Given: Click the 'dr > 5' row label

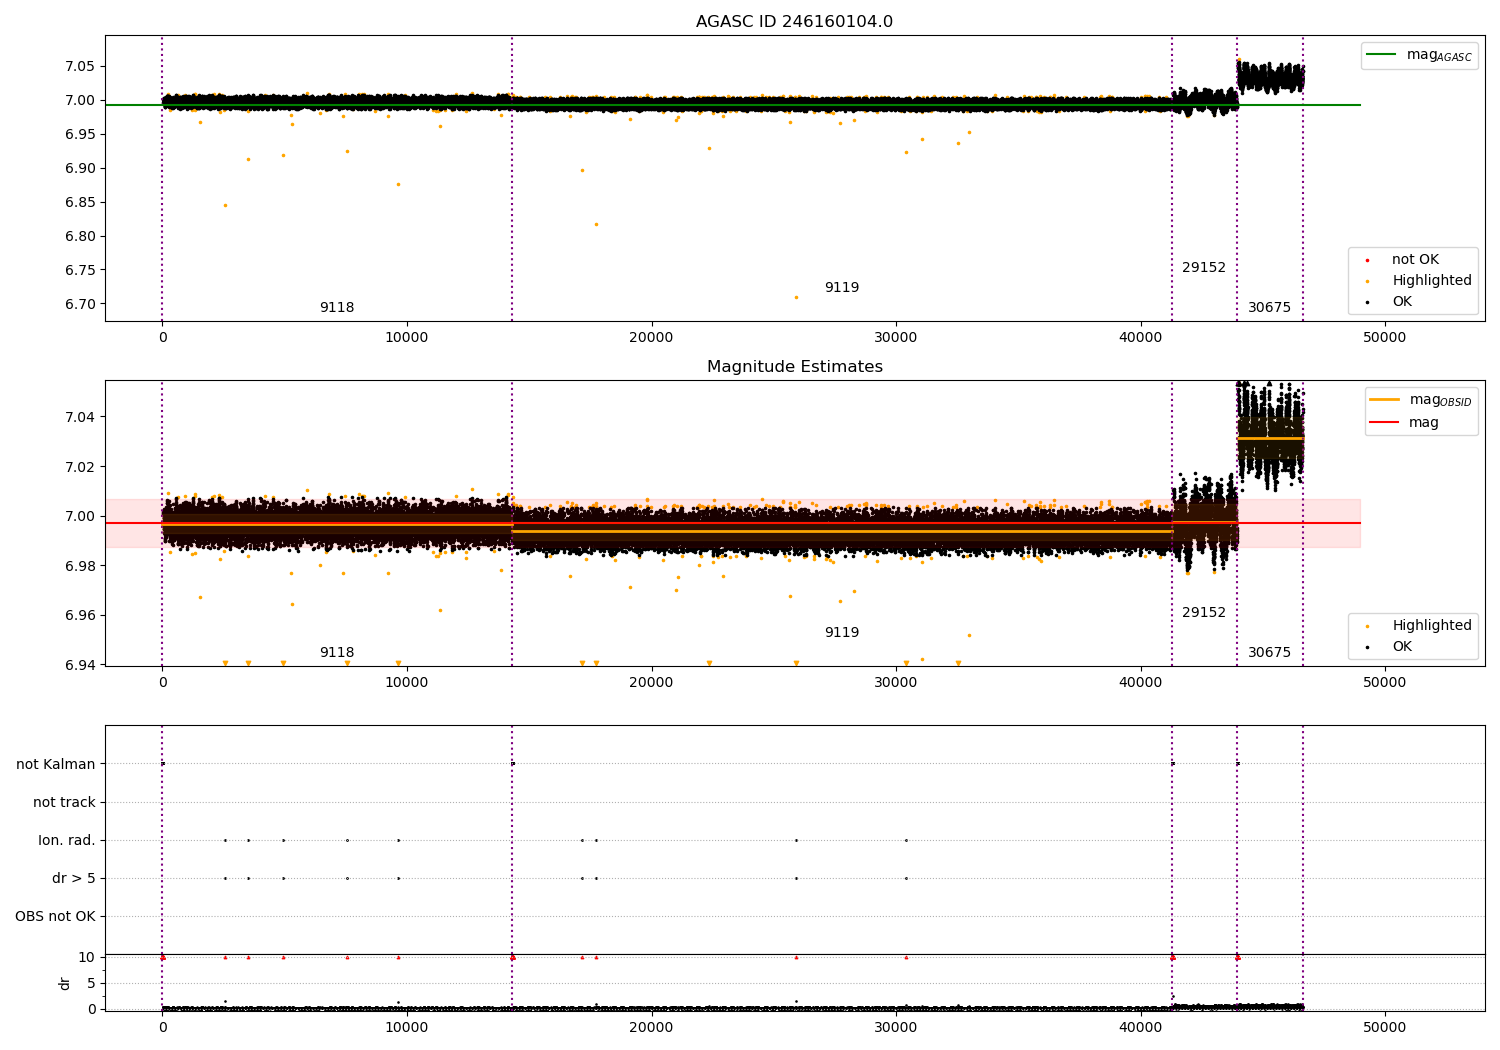Looking at the screenshot, I should [74, 878].
